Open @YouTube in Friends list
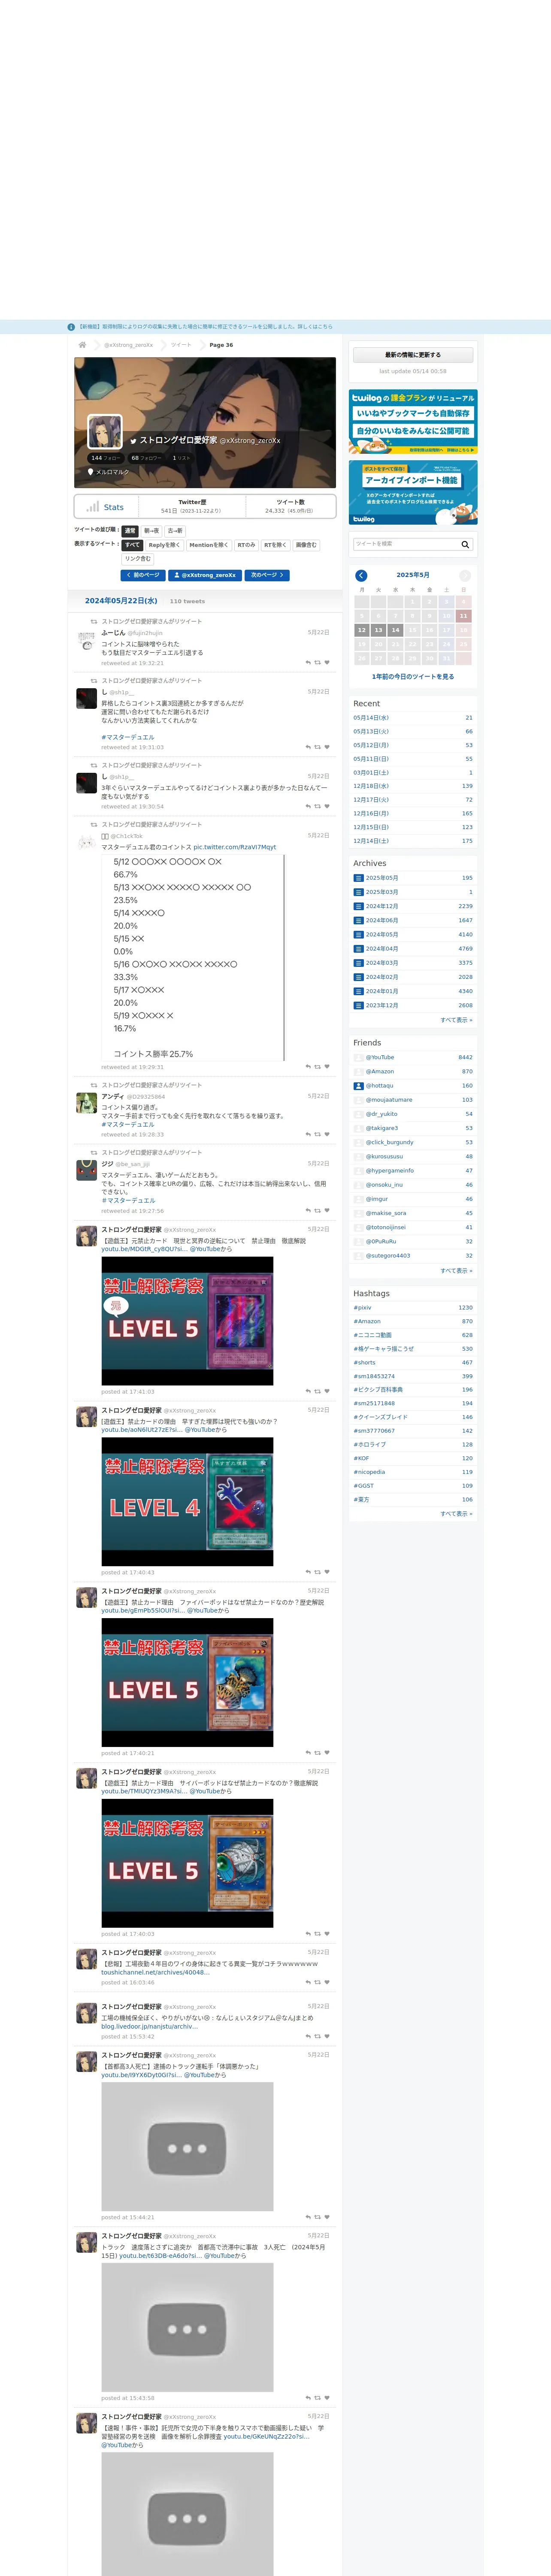 (380, 1057)
